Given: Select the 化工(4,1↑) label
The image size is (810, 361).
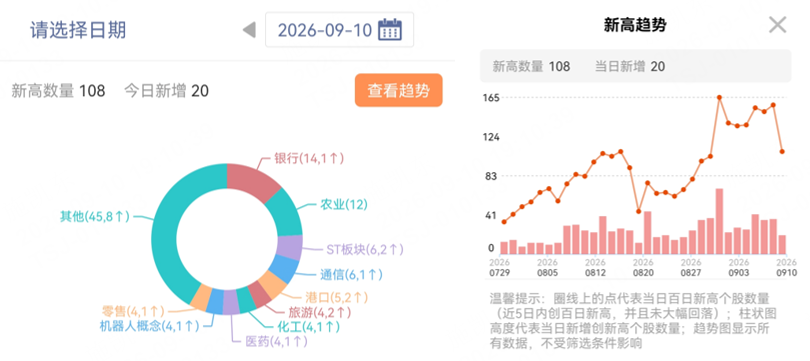Looking at the screenshot, I should pyautogui.click(x=309, y=326).
